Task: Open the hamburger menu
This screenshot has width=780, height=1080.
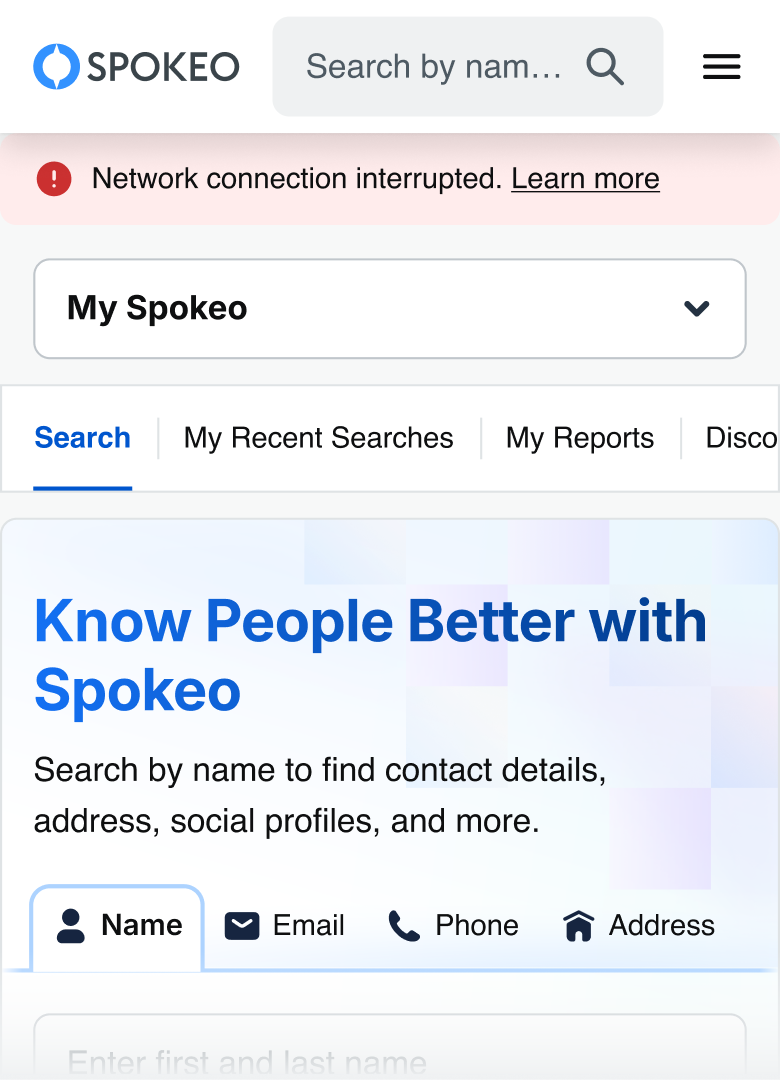Action: coord(722,67)
